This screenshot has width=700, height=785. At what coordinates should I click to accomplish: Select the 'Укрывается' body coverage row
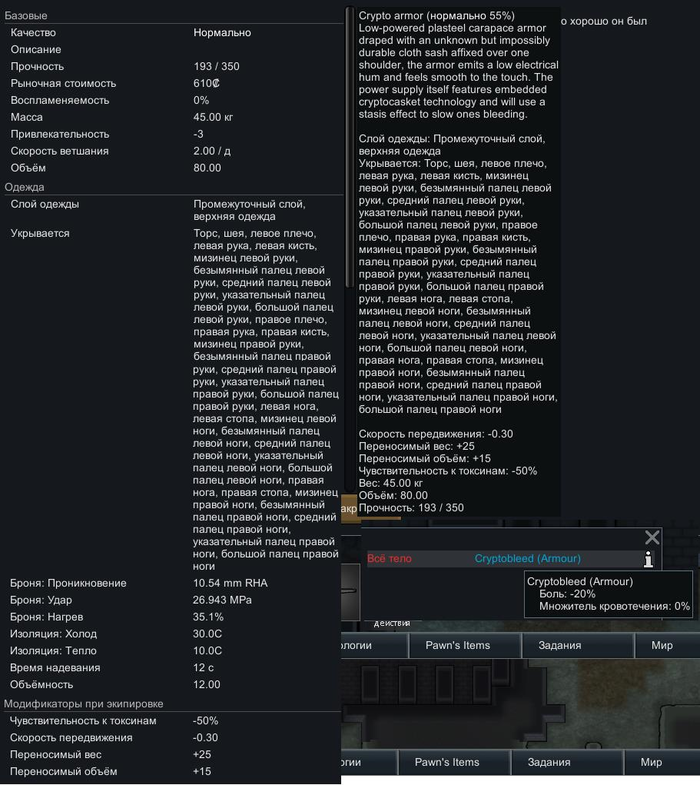pyautogui.click(x=173, y=400)
